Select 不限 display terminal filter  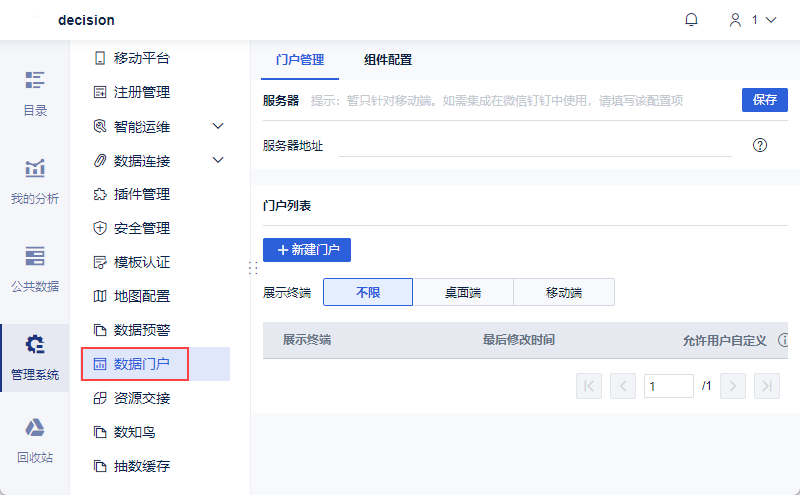pos(368,292)
